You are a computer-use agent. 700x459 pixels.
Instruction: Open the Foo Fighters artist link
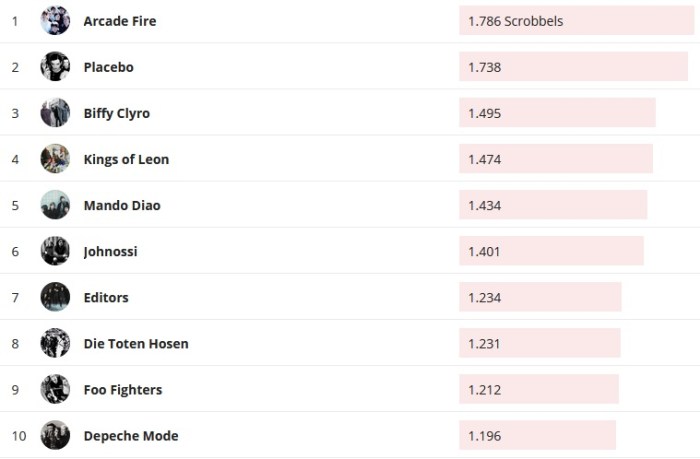point(123,390)
